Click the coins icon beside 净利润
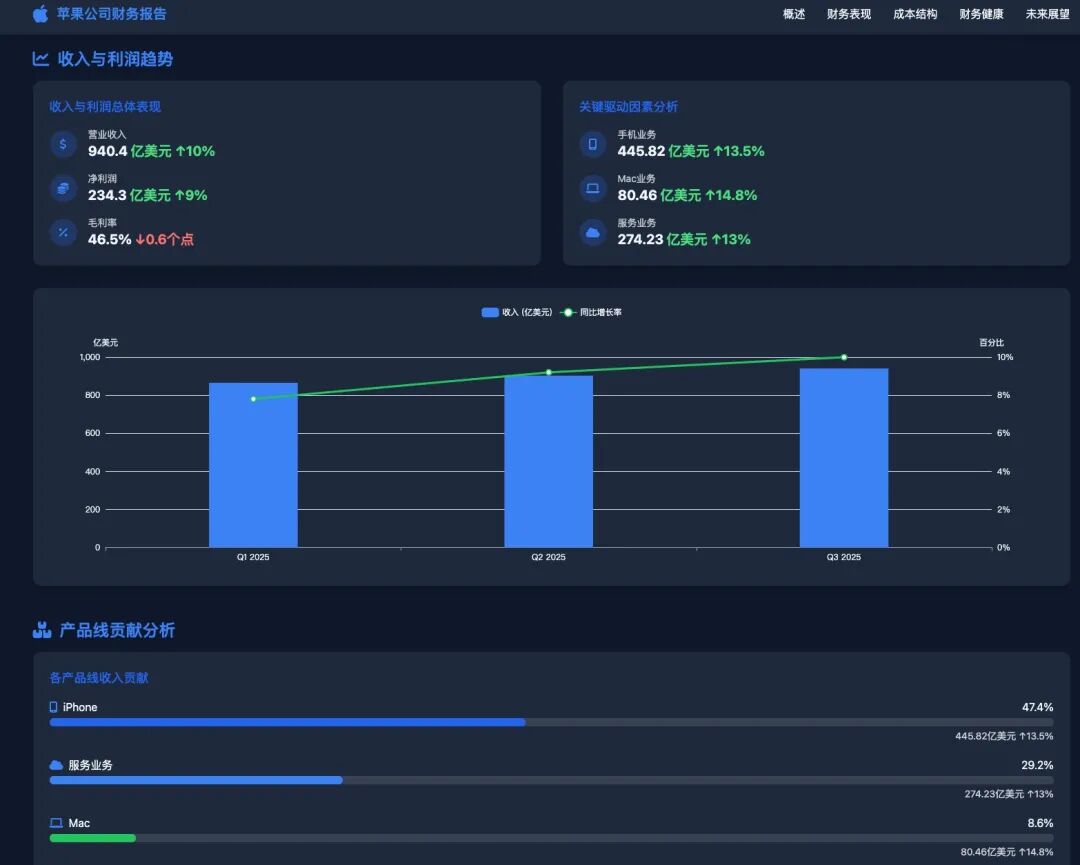Image resolution: width=1080 pixels, height=865 pixels. [x=63, y=188]
